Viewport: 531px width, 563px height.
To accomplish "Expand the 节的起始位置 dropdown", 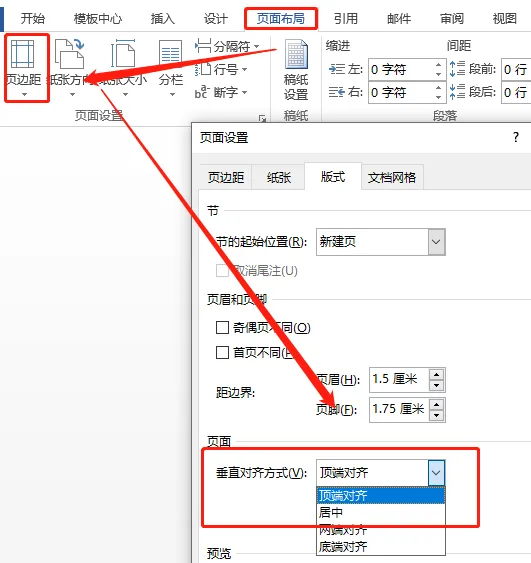I will (437, 242).
